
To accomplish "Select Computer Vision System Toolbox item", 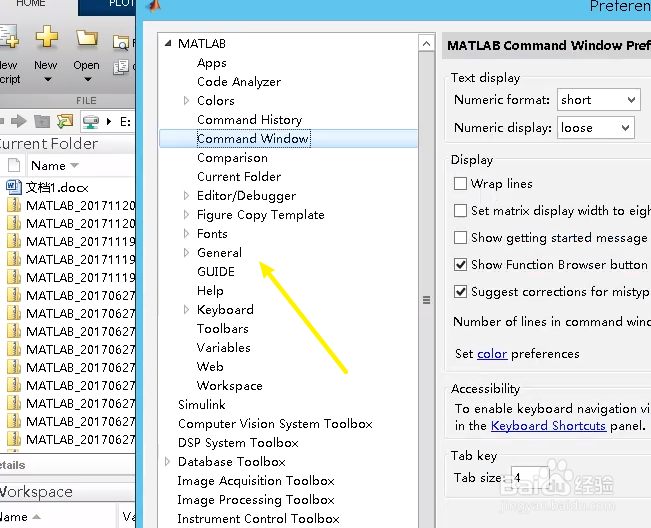I will pos(275,423).
